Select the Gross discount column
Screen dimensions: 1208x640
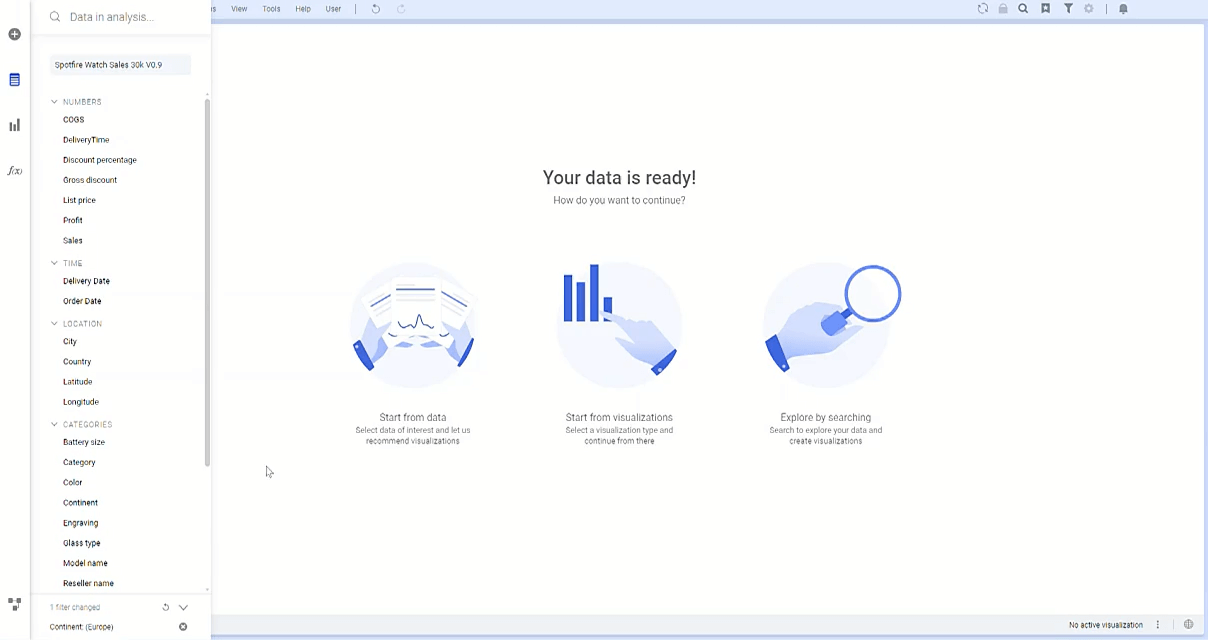tap(90, 180)
